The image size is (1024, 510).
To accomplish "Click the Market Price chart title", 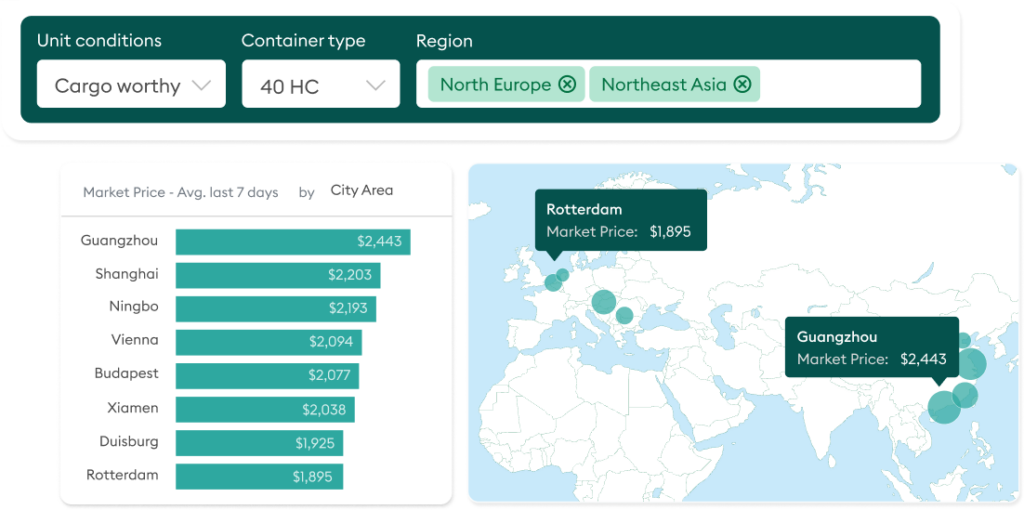I will tap(180, 192).
